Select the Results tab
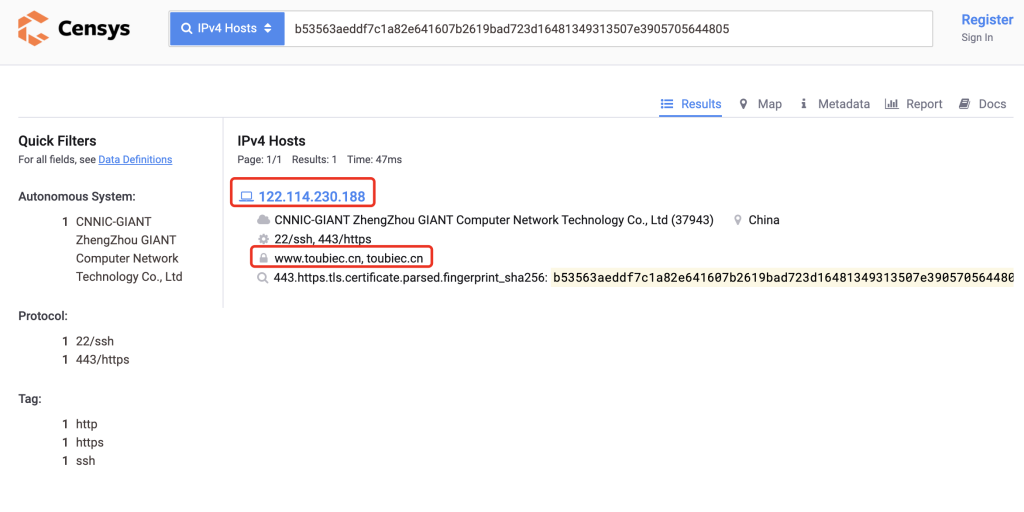This screenshot has width=1024, height=512. (691, 104)
